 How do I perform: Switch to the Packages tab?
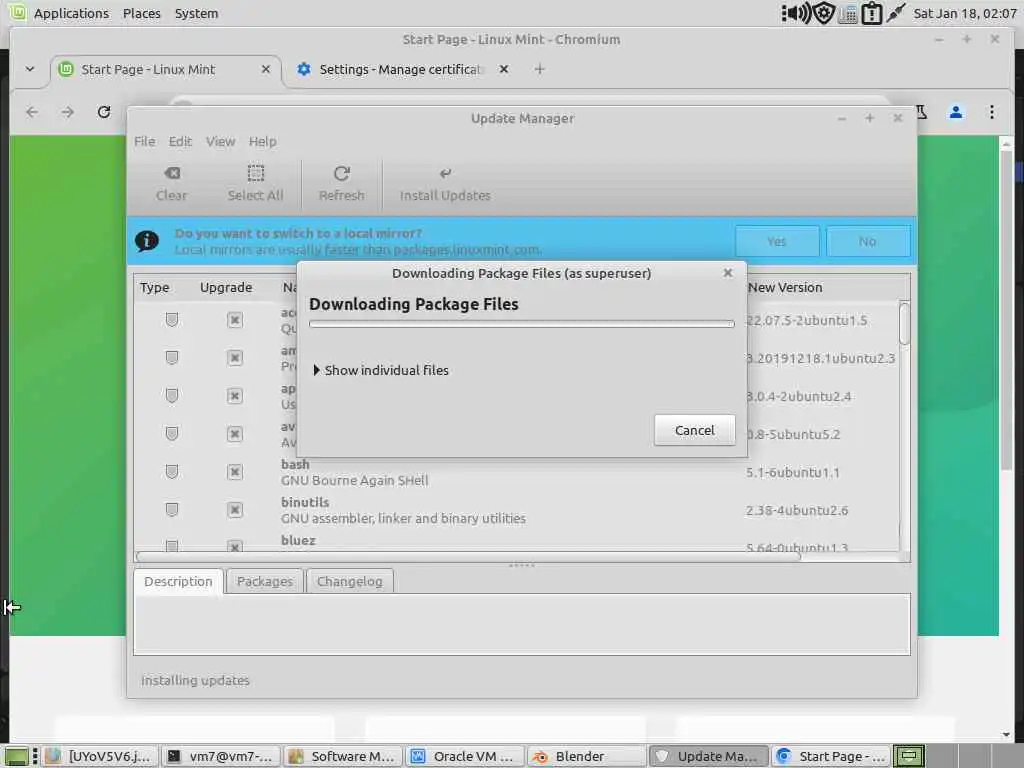(x=264, y=581)
